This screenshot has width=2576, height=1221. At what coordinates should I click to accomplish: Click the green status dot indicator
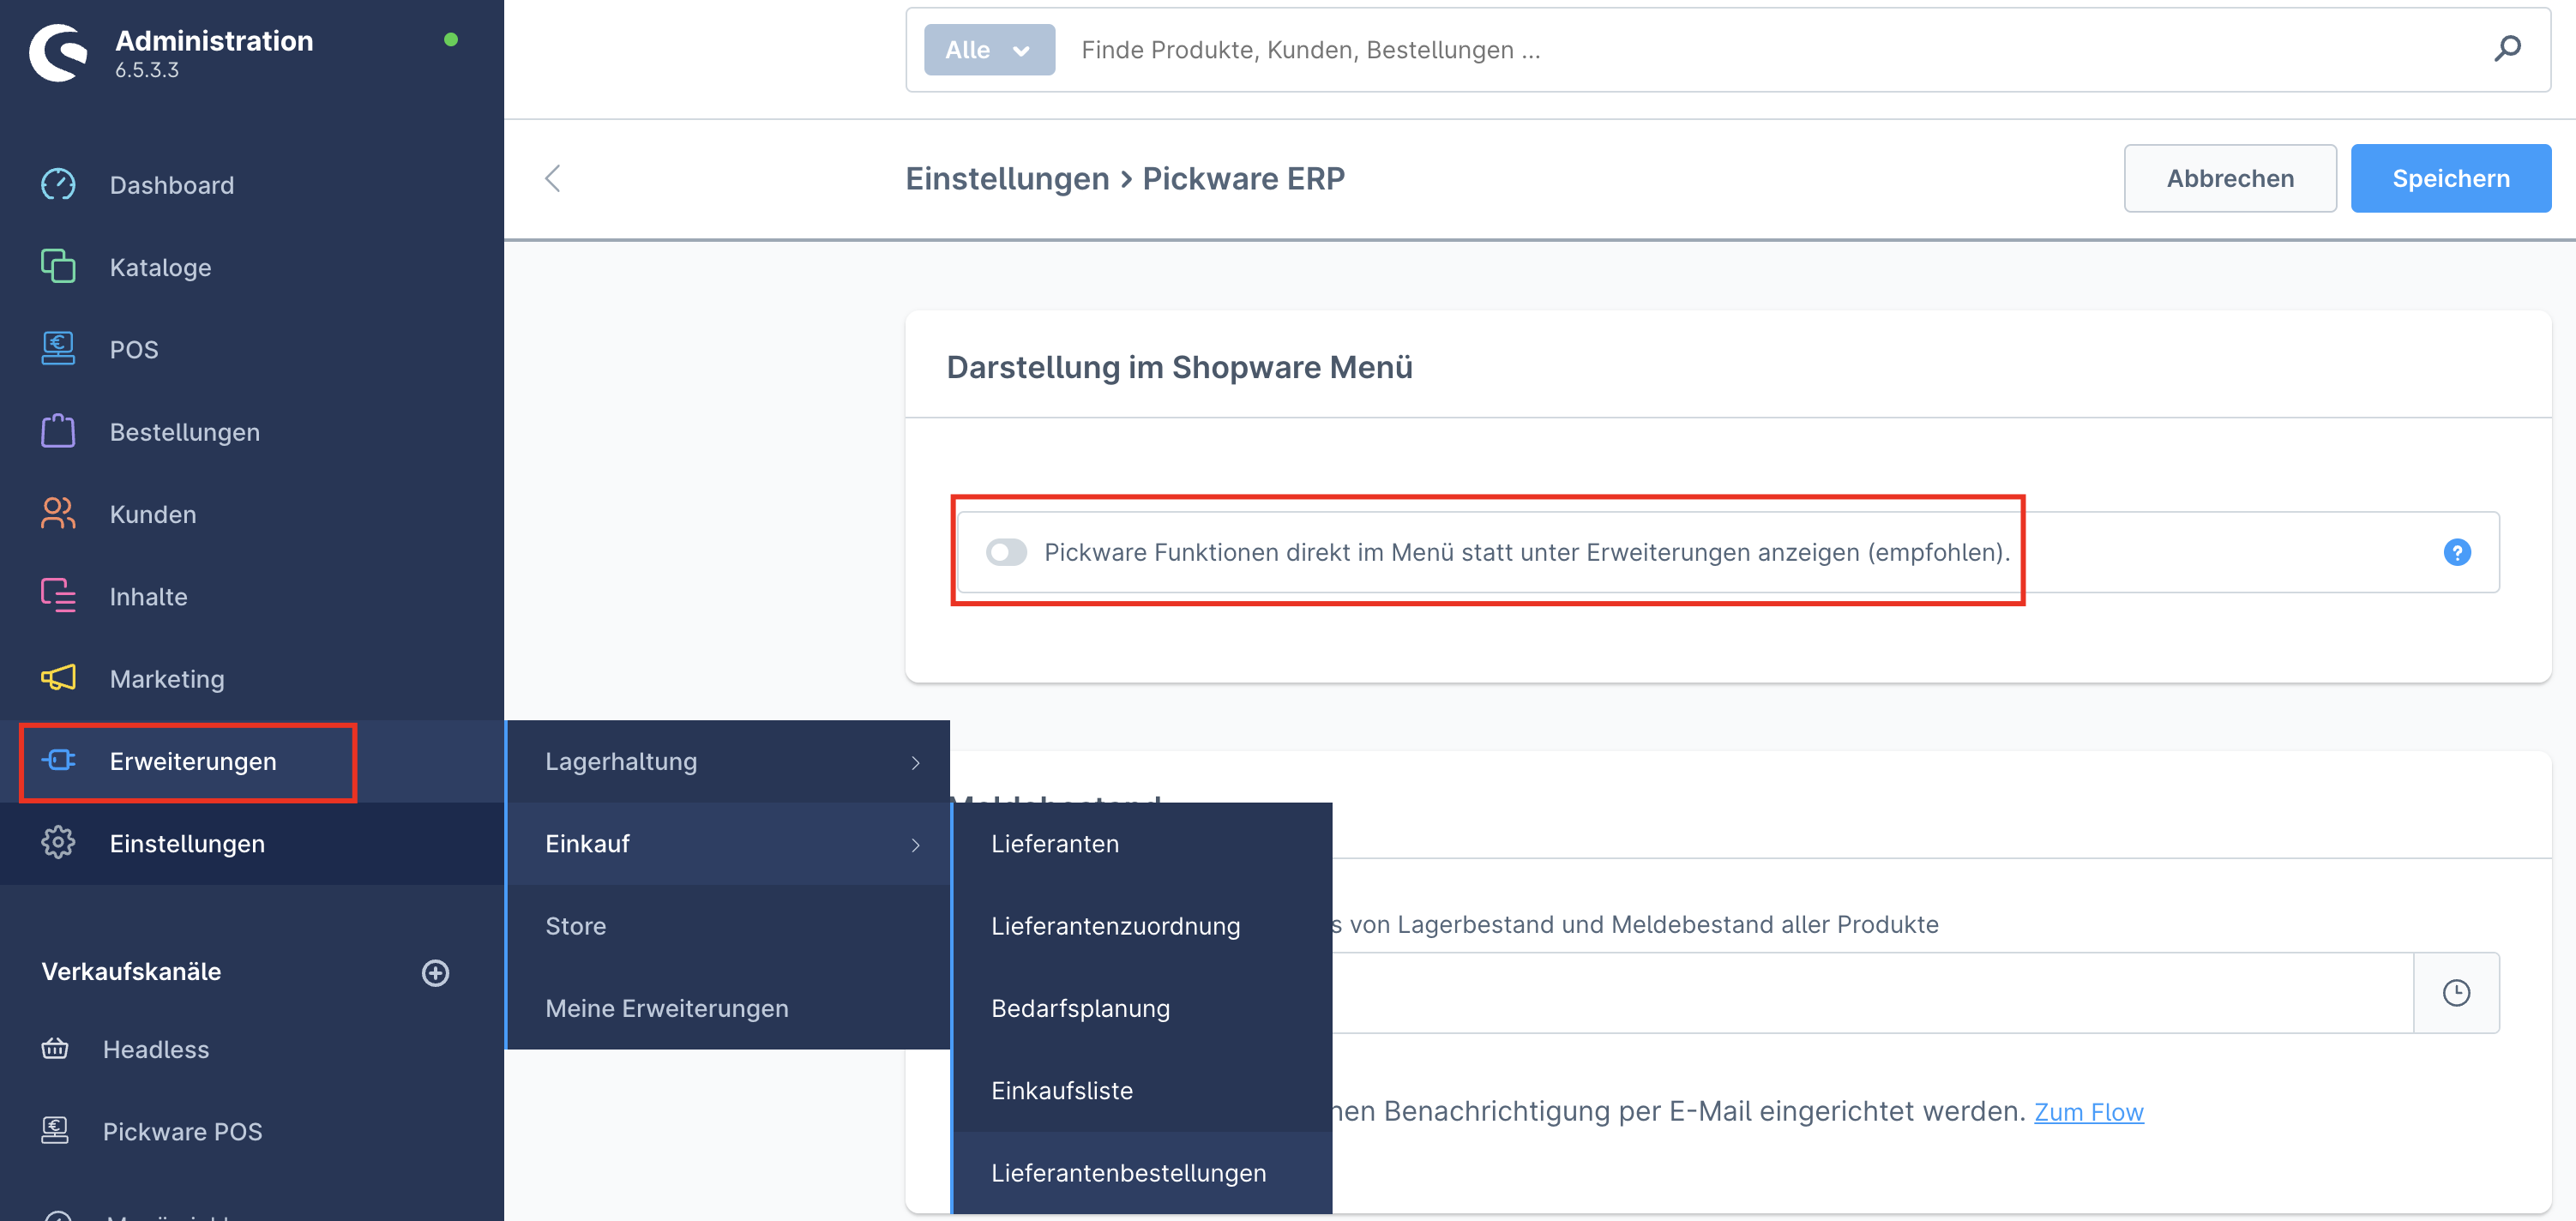(x=450, y=40)
